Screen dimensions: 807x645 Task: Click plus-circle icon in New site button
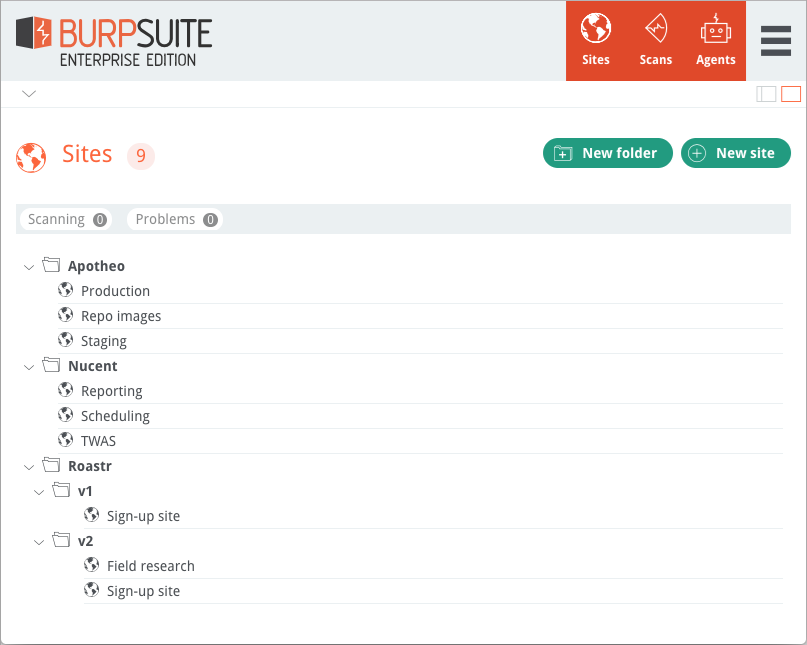[x=697, y=153]
